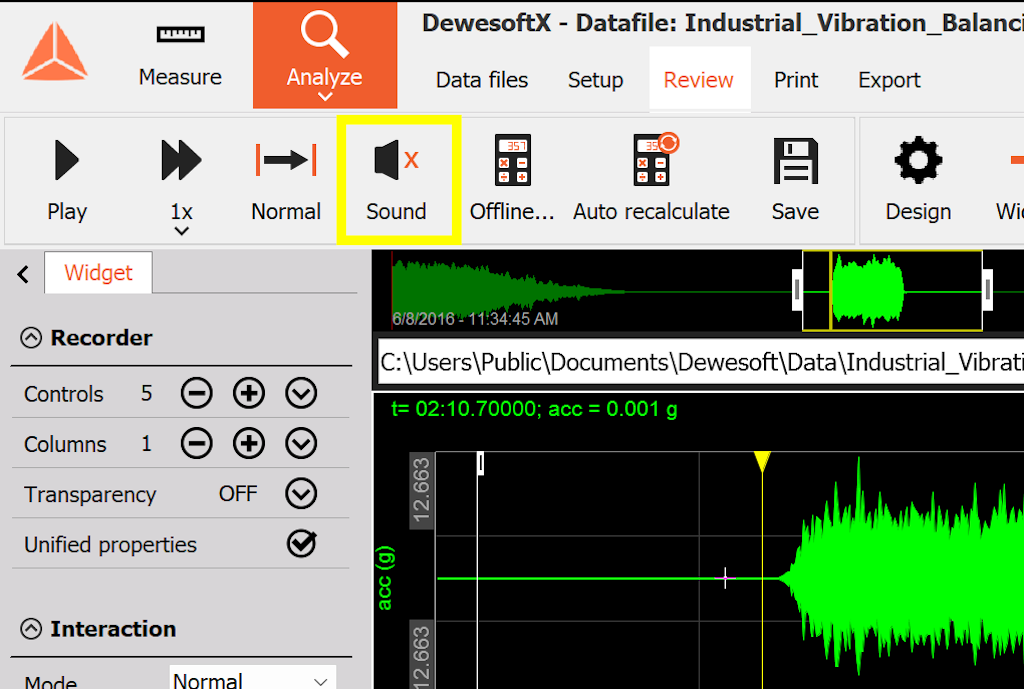This screenshot has width=1024, height=689.
Task: Open Transparency dropdown arrow
Action: 301,494
